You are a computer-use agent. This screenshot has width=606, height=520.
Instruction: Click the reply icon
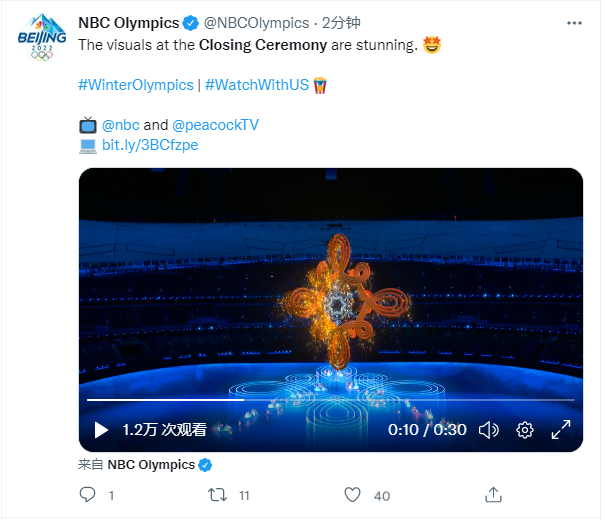pos(88,495)
